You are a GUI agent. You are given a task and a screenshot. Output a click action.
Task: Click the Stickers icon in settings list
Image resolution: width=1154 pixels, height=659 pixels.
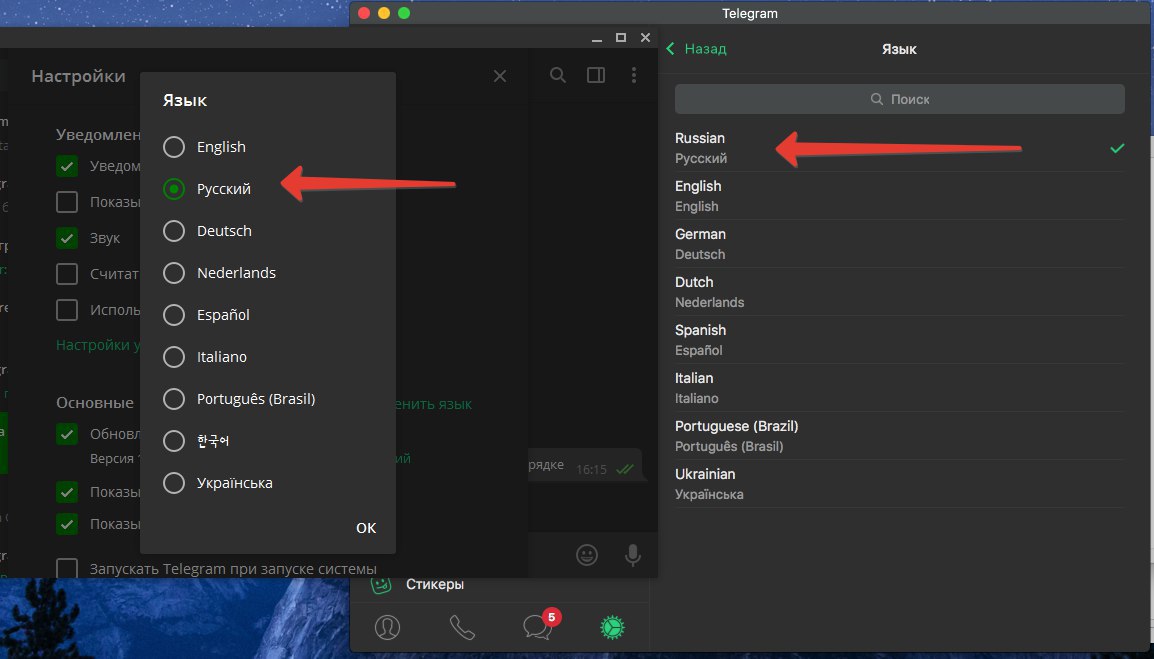(380, 585)
